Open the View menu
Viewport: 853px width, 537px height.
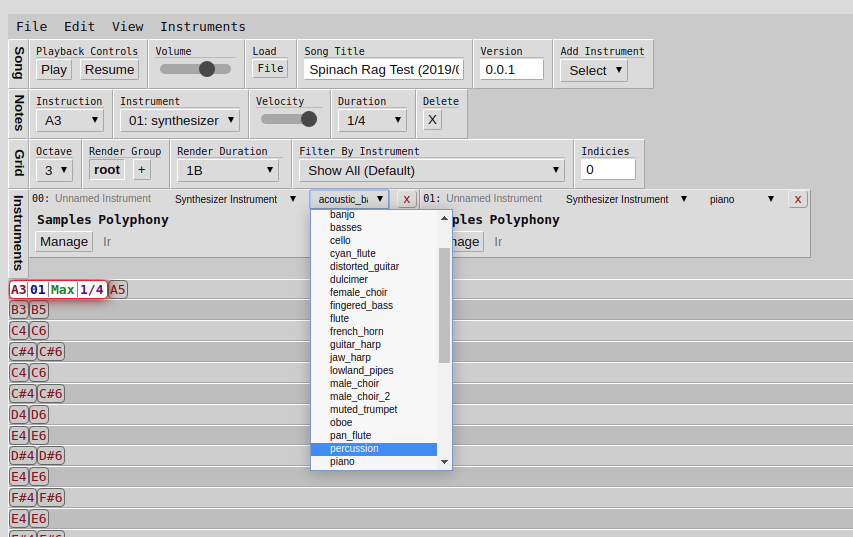128,27
